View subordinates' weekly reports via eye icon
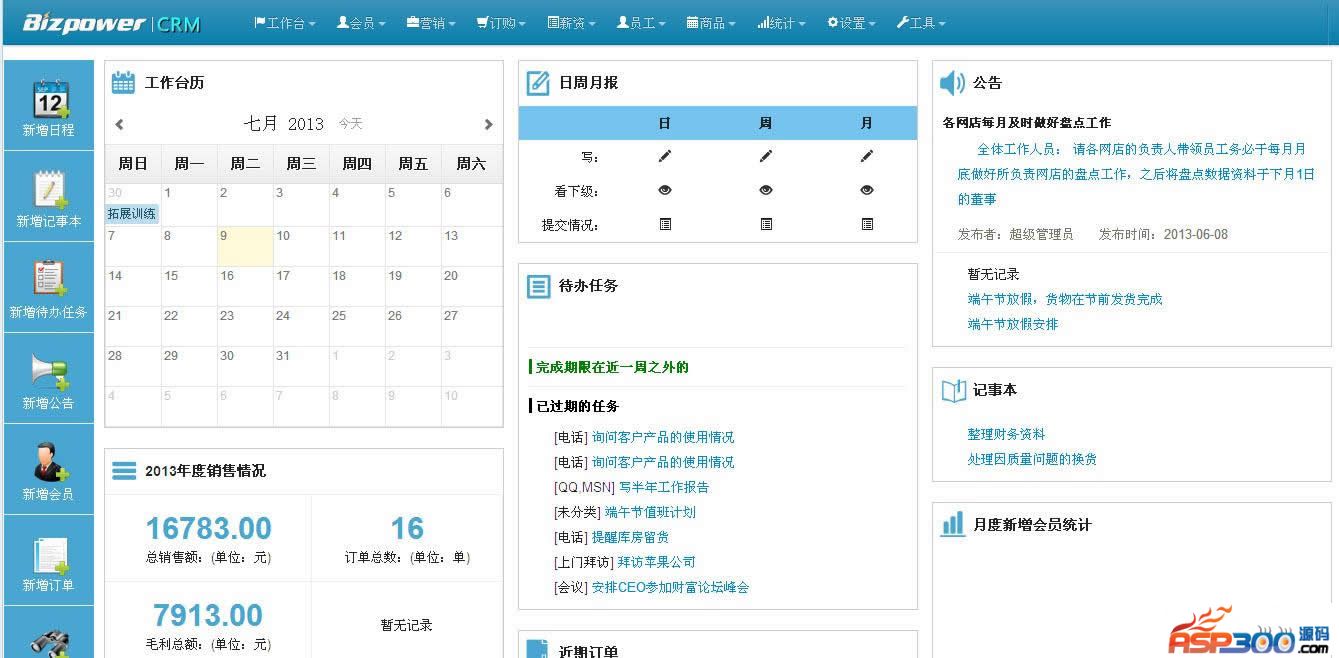1339x658 pixels. point(766,190)
